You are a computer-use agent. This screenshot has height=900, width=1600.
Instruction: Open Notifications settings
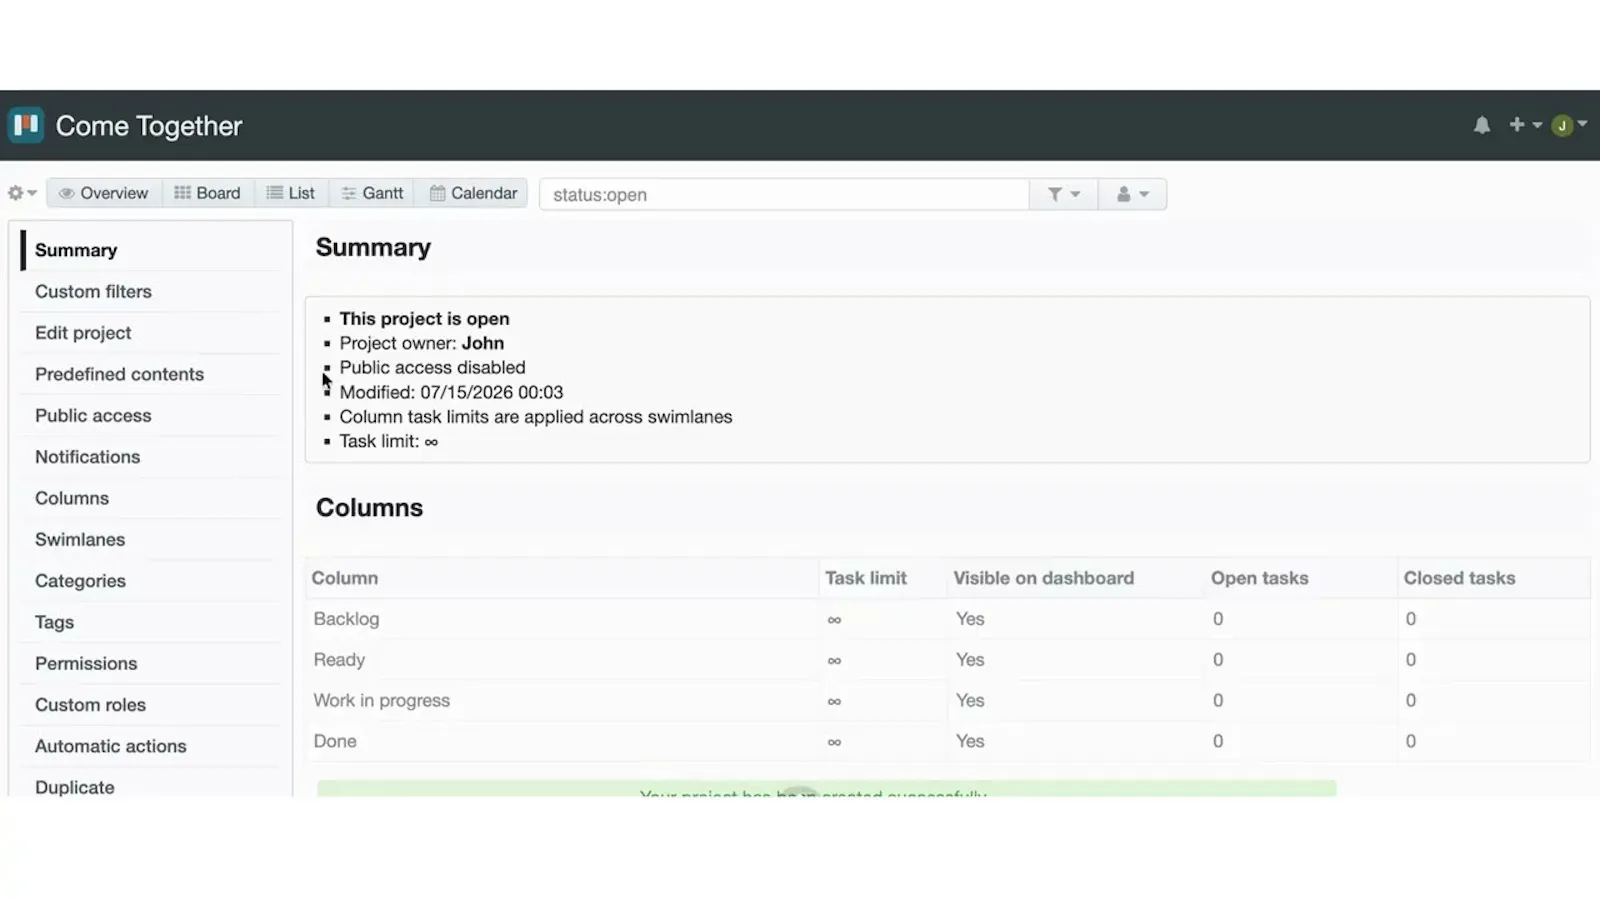point(87,457)
